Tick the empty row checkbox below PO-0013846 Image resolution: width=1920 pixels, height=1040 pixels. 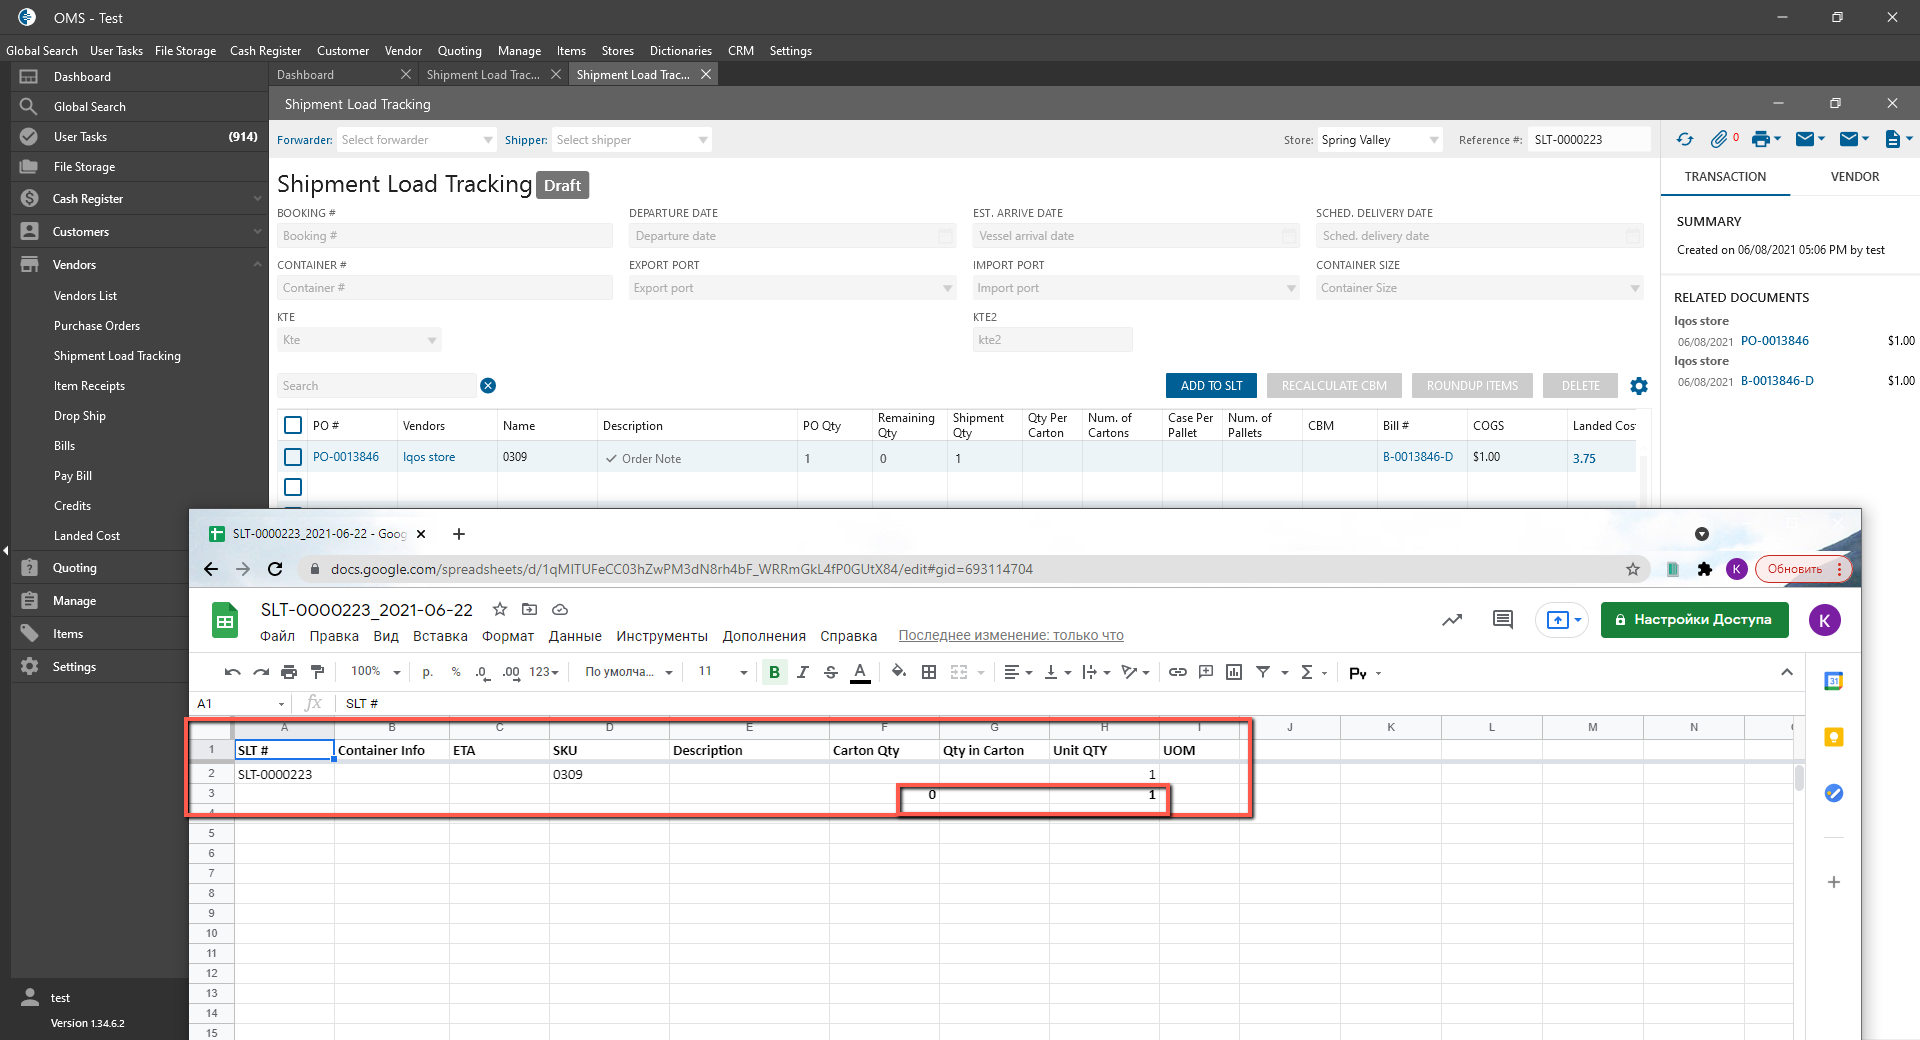click(293, 487)
